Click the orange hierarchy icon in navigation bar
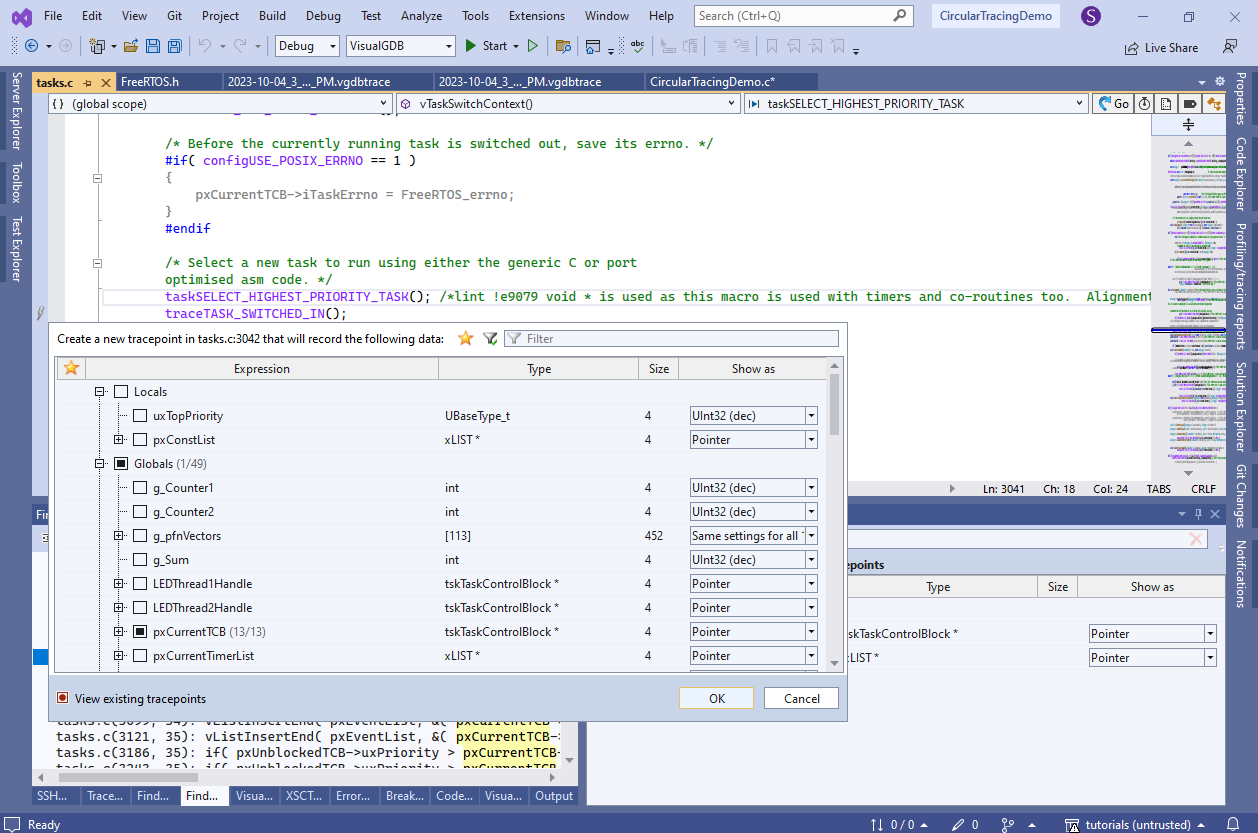 click(1214, 103)
